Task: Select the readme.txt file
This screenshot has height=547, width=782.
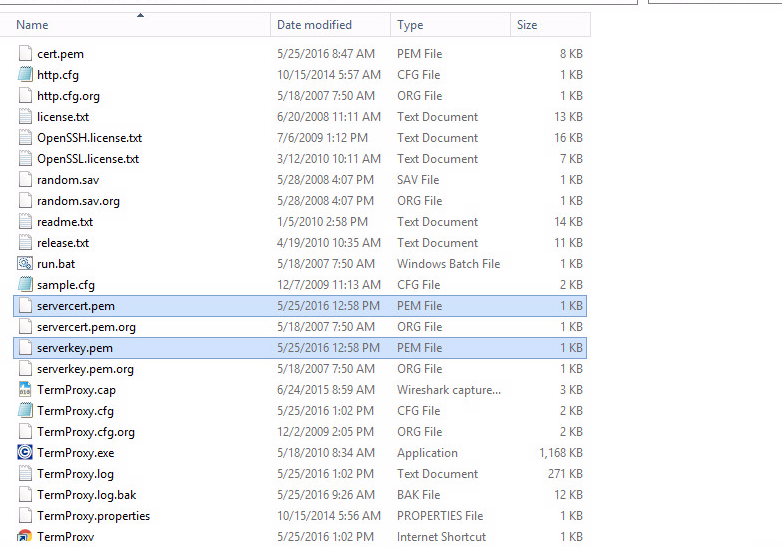Action: pyautogui.click(x=65, y=222)
